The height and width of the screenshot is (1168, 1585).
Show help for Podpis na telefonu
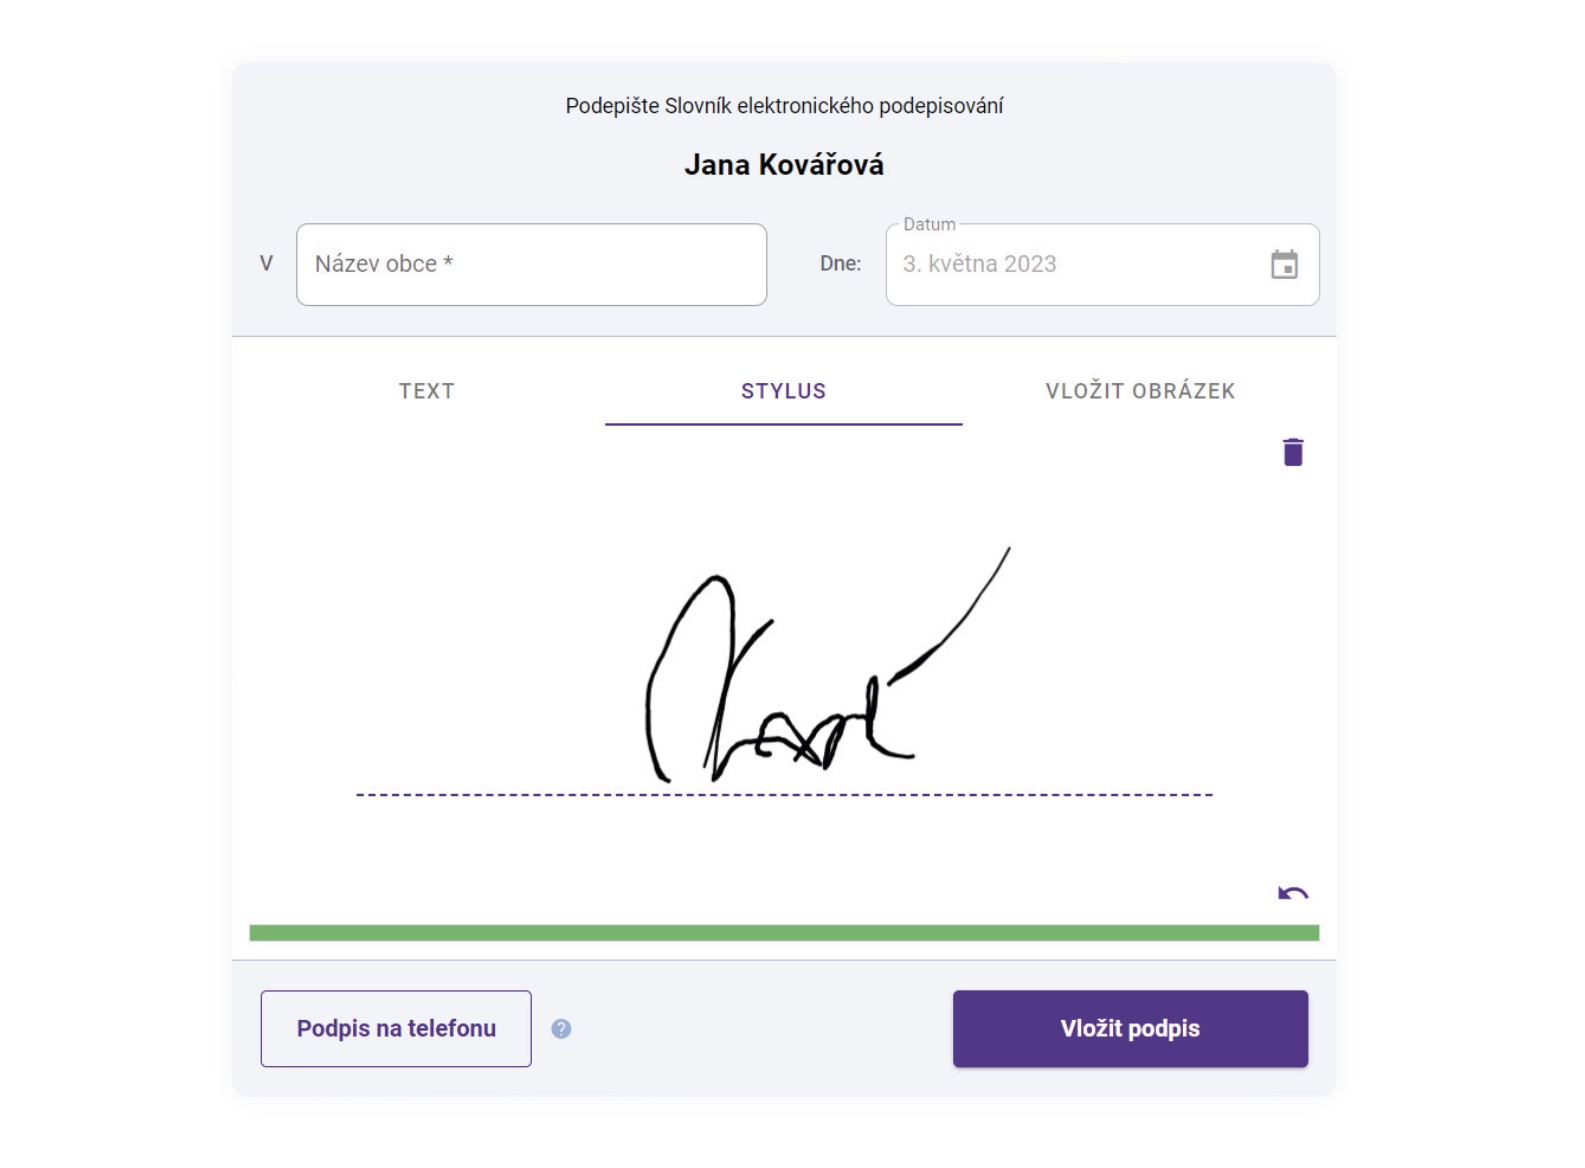(x=561, y=1028)
